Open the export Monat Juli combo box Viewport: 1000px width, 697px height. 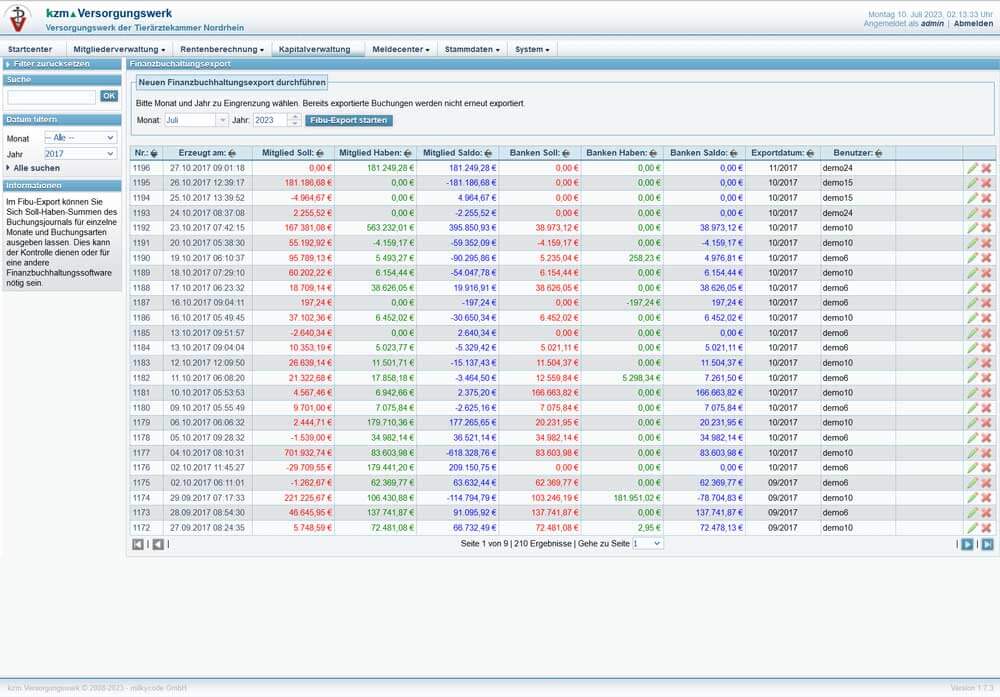[x=196, y=120]
